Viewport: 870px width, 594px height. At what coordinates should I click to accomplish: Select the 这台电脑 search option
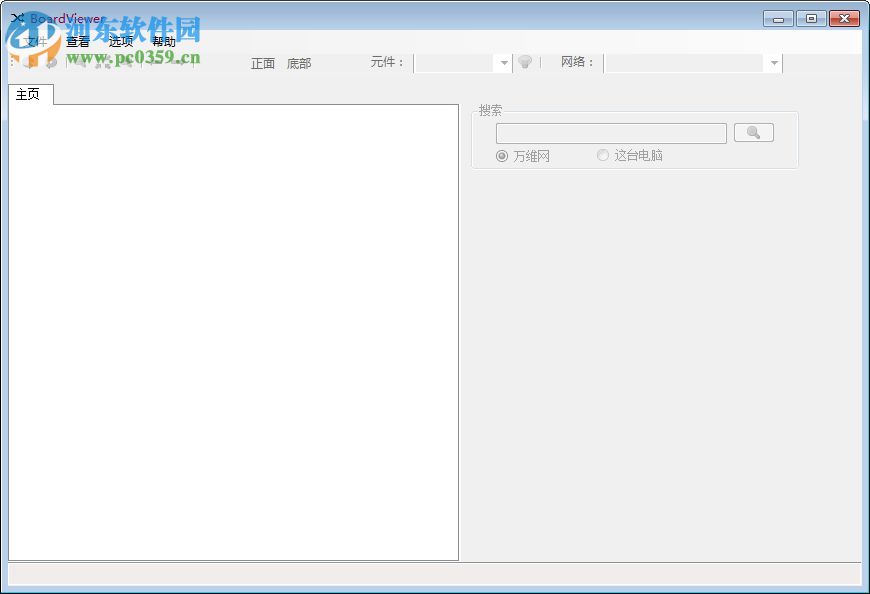(603, 155)
